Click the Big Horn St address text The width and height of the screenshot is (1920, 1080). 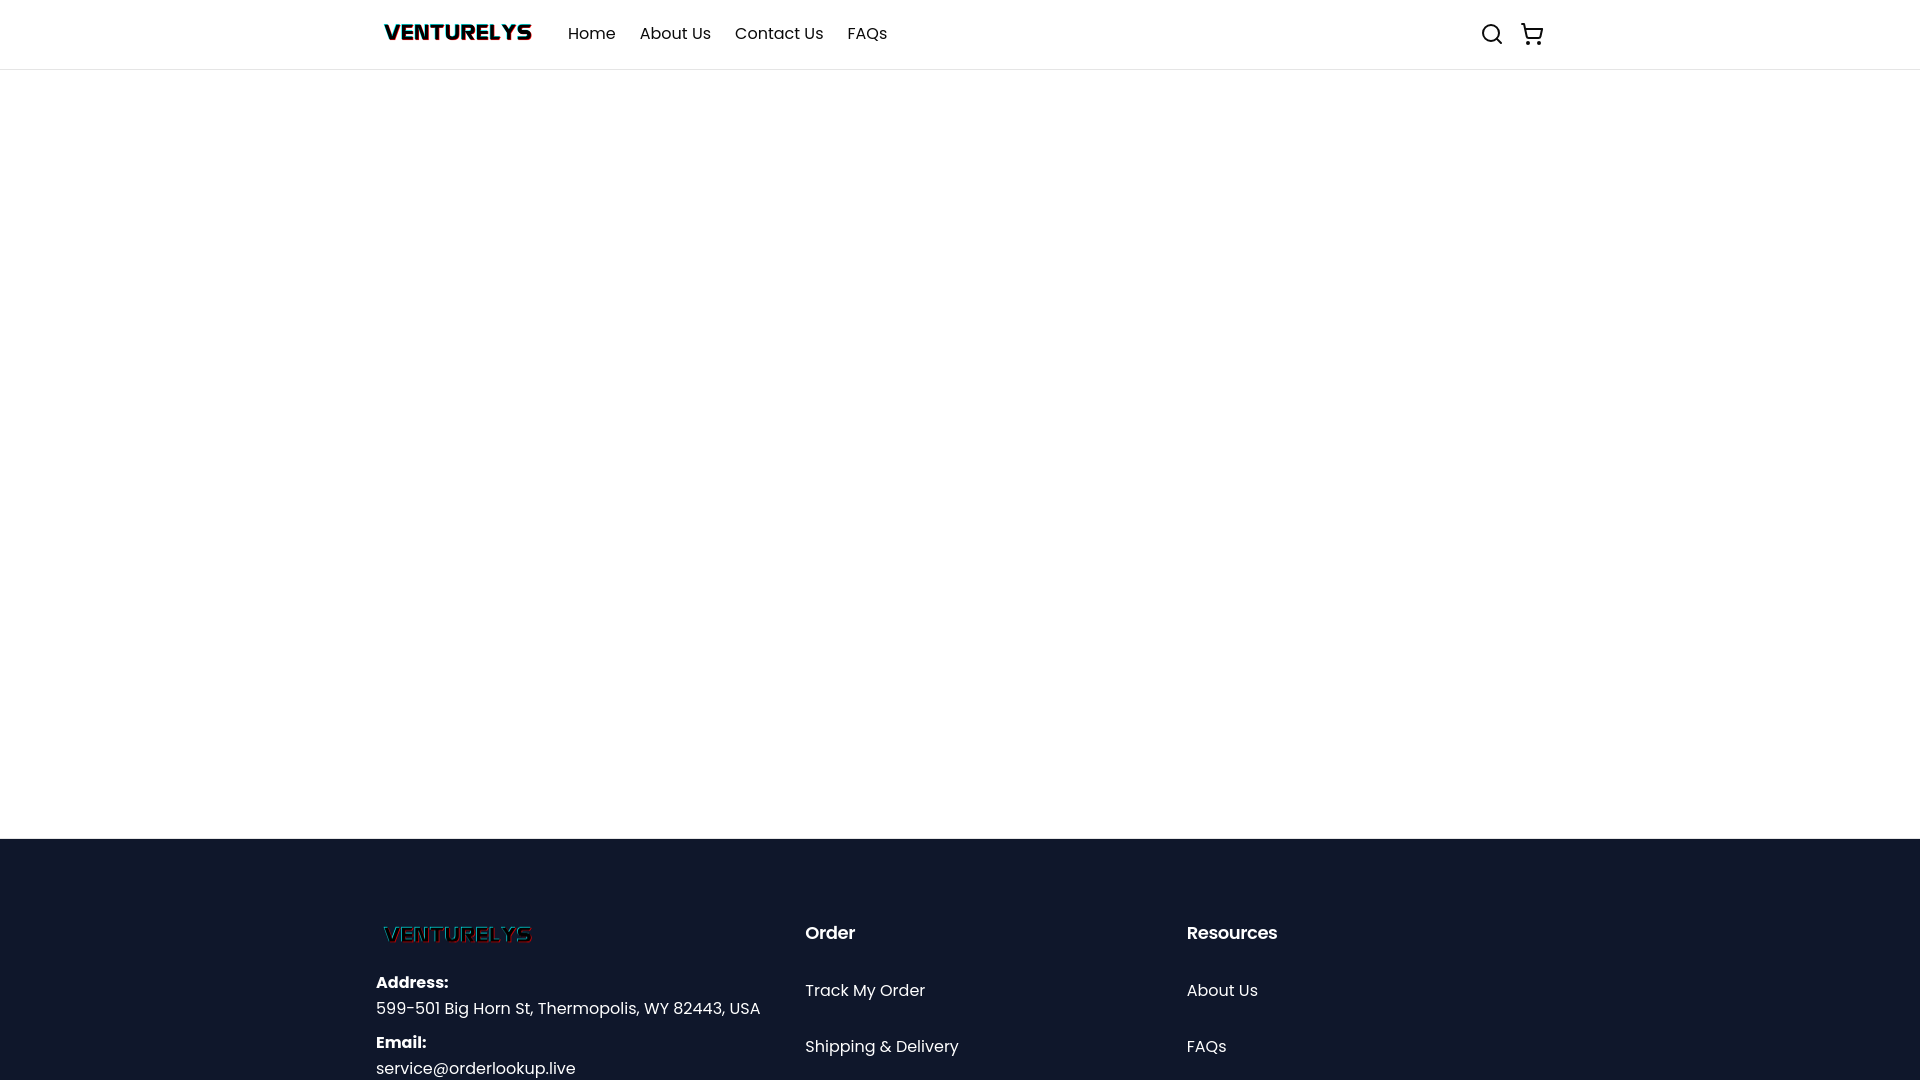click(x=568, y=1008)
